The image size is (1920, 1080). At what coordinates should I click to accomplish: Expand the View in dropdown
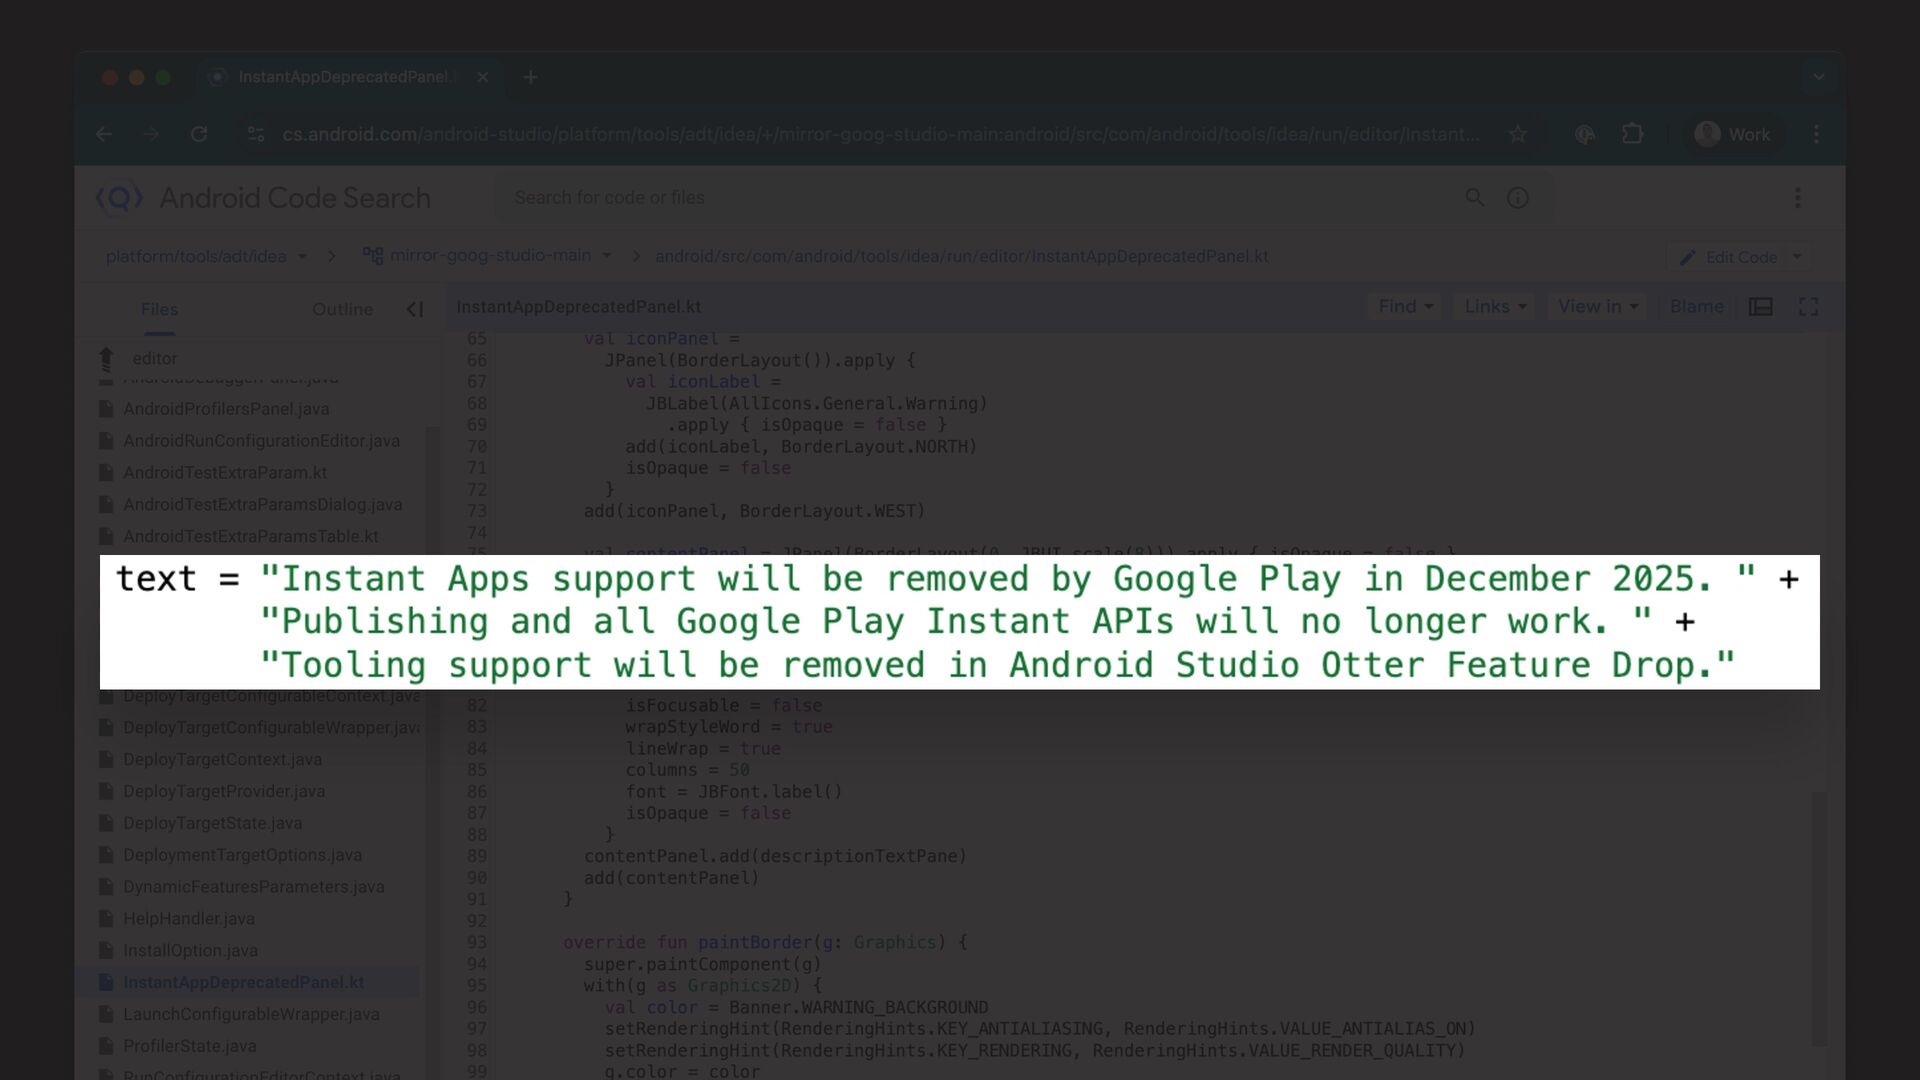pos(1597,307)
